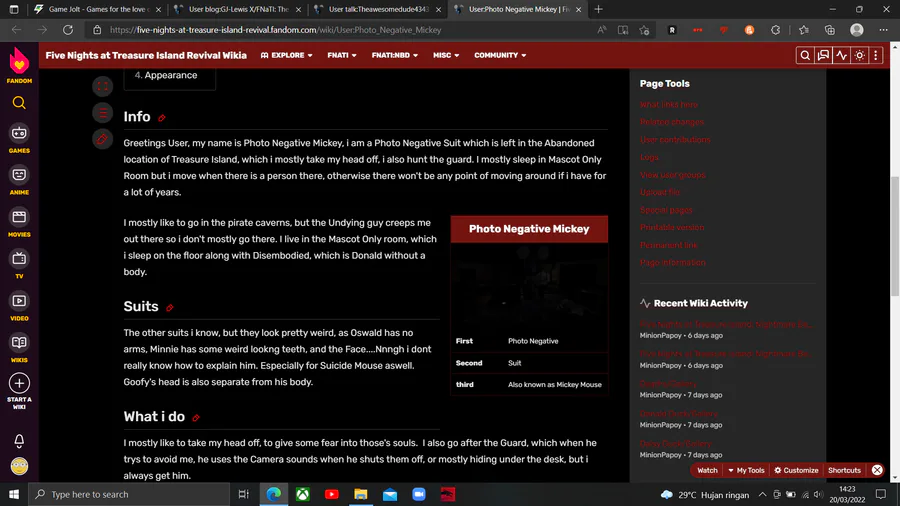The image size is (900, 506).
Task: Open tab actions menu icon
Action: coord(14,9)
